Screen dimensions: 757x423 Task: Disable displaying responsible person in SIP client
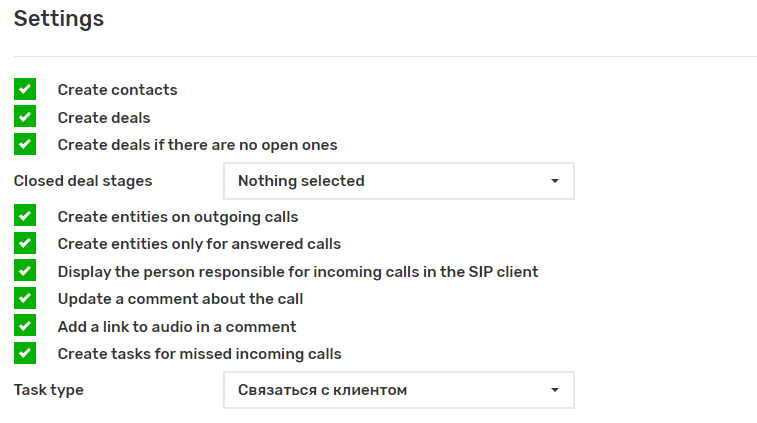pyautogui.click(x=25, y=271)
